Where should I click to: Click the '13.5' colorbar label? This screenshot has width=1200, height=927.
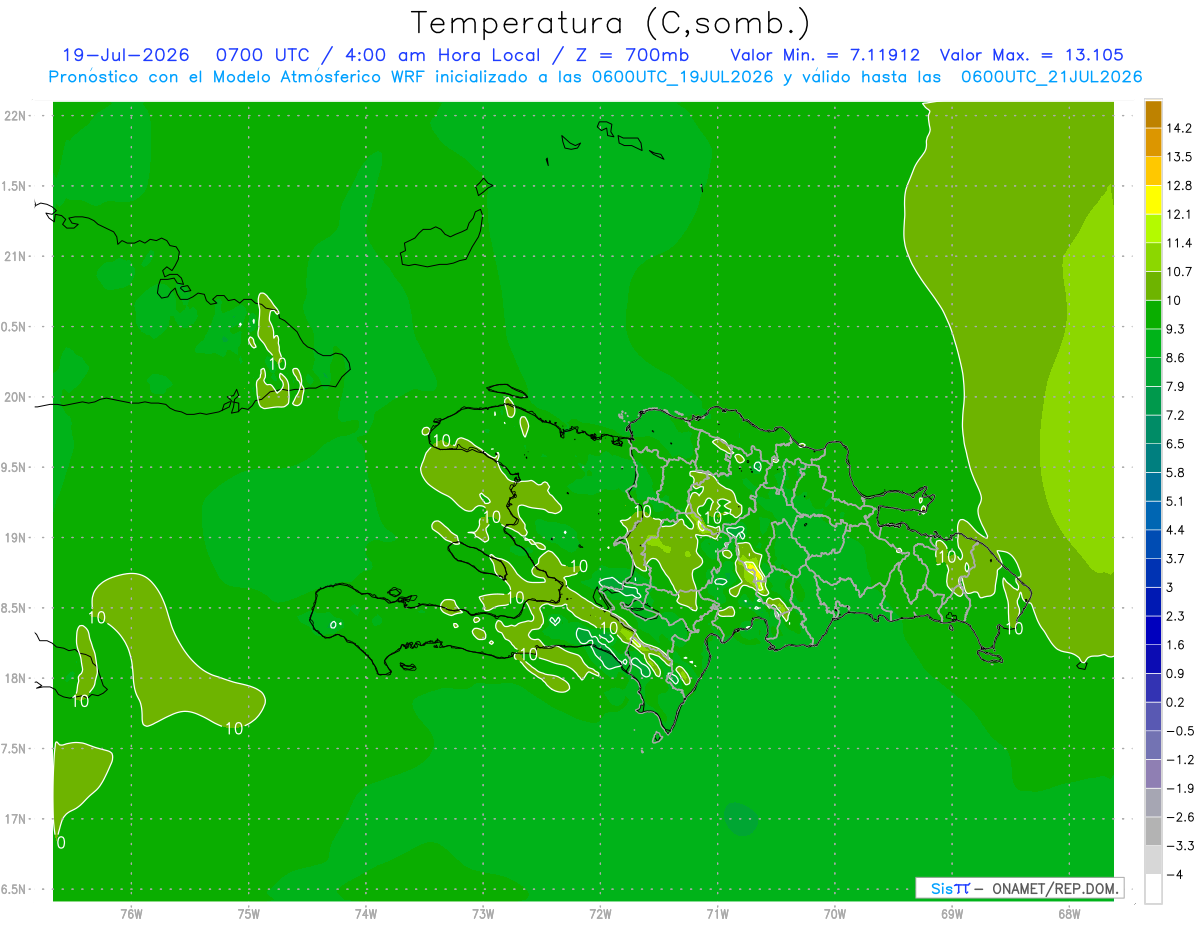click(1180, 157)
